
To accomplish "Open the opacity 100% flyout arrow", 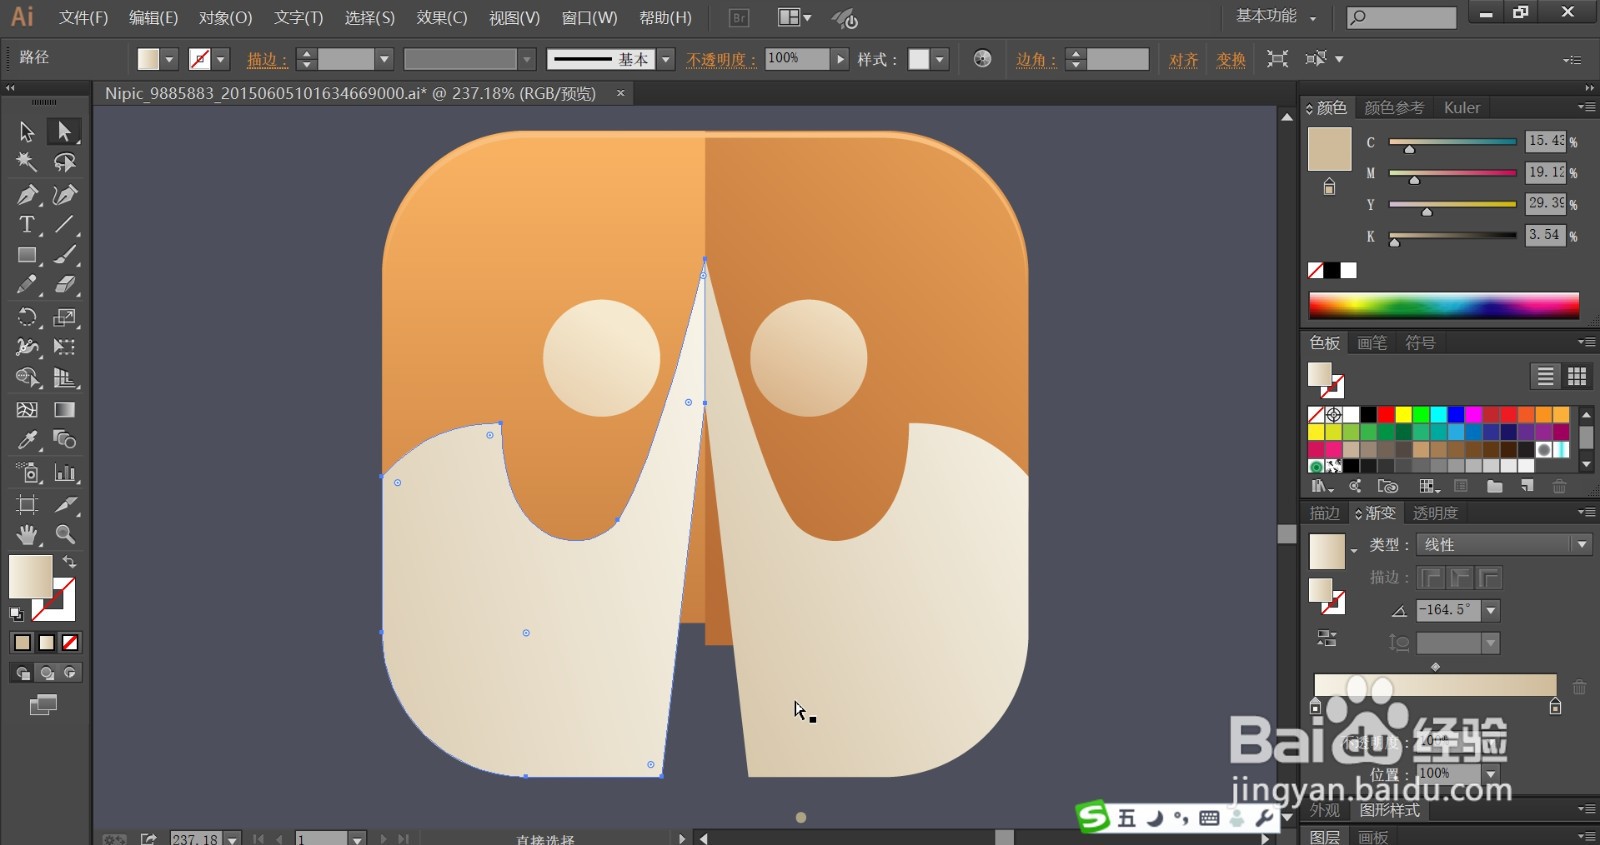I will coord(840,59).
